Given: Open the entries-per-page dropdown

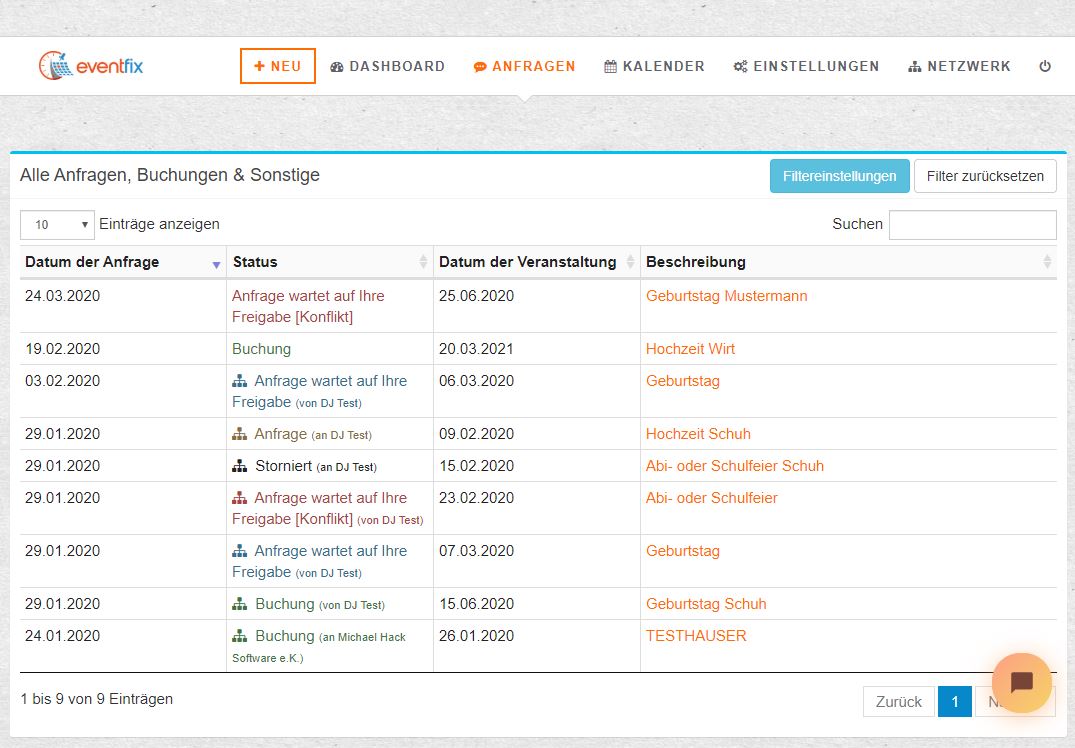Looking at the screenshot, I should click(x=57, y=225).
